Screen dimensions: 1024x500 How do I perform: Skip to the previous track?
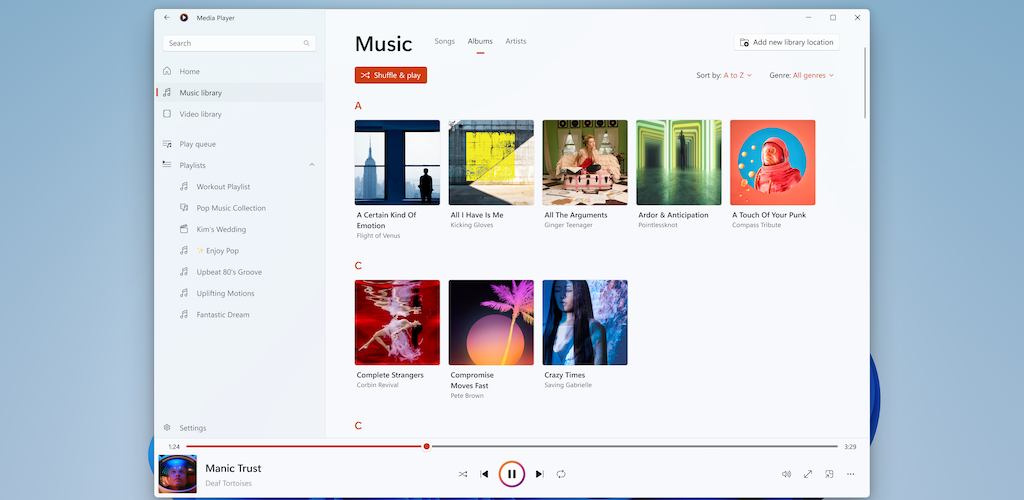coord(485,474)
